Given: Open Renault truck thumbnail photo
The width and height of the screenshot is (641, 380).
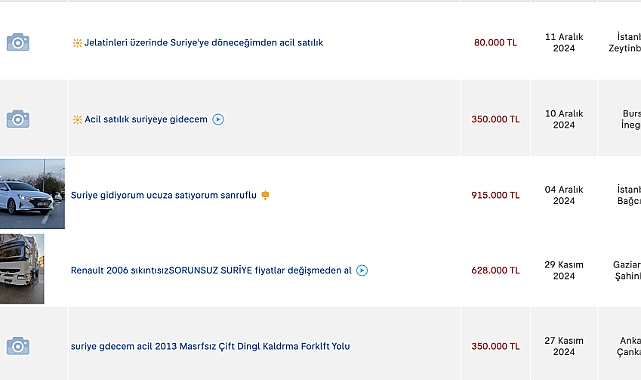Looking at the screenshot, I should [x=22, y=269].
